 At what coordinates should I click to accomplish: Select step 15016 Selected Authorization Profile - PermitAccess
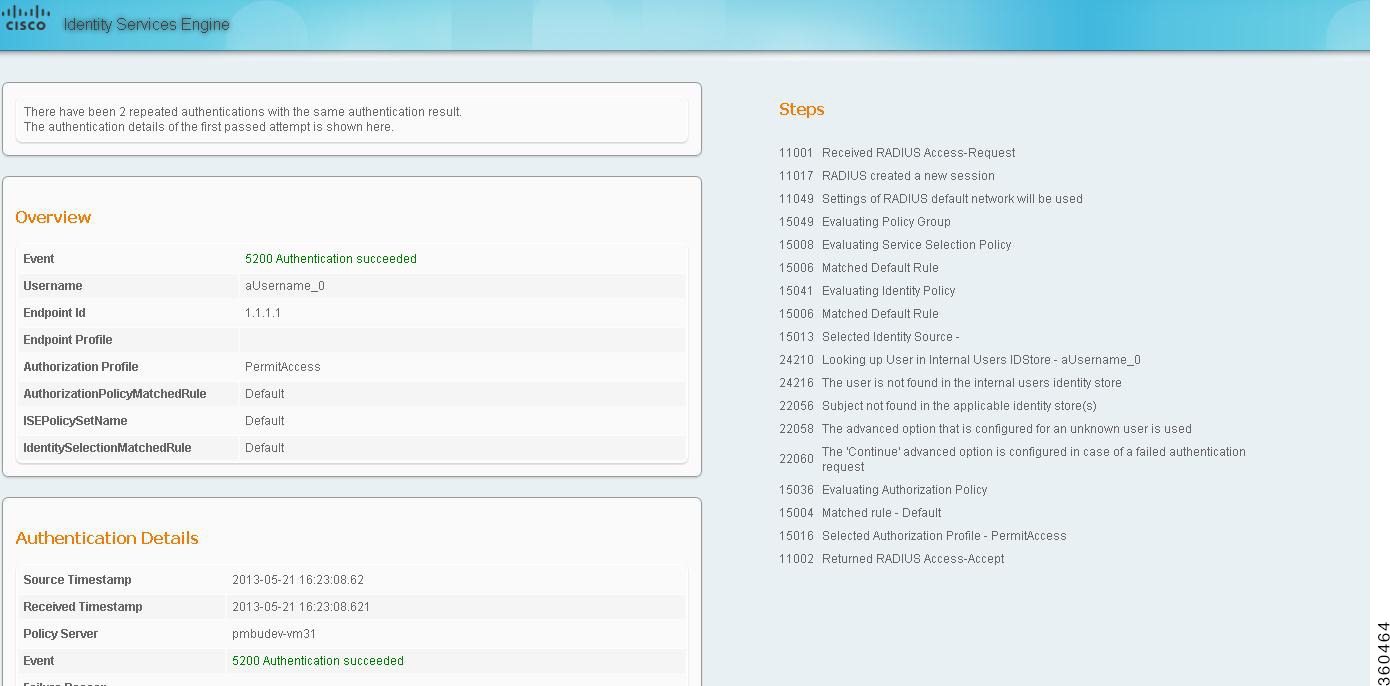(x=923, y=536)
